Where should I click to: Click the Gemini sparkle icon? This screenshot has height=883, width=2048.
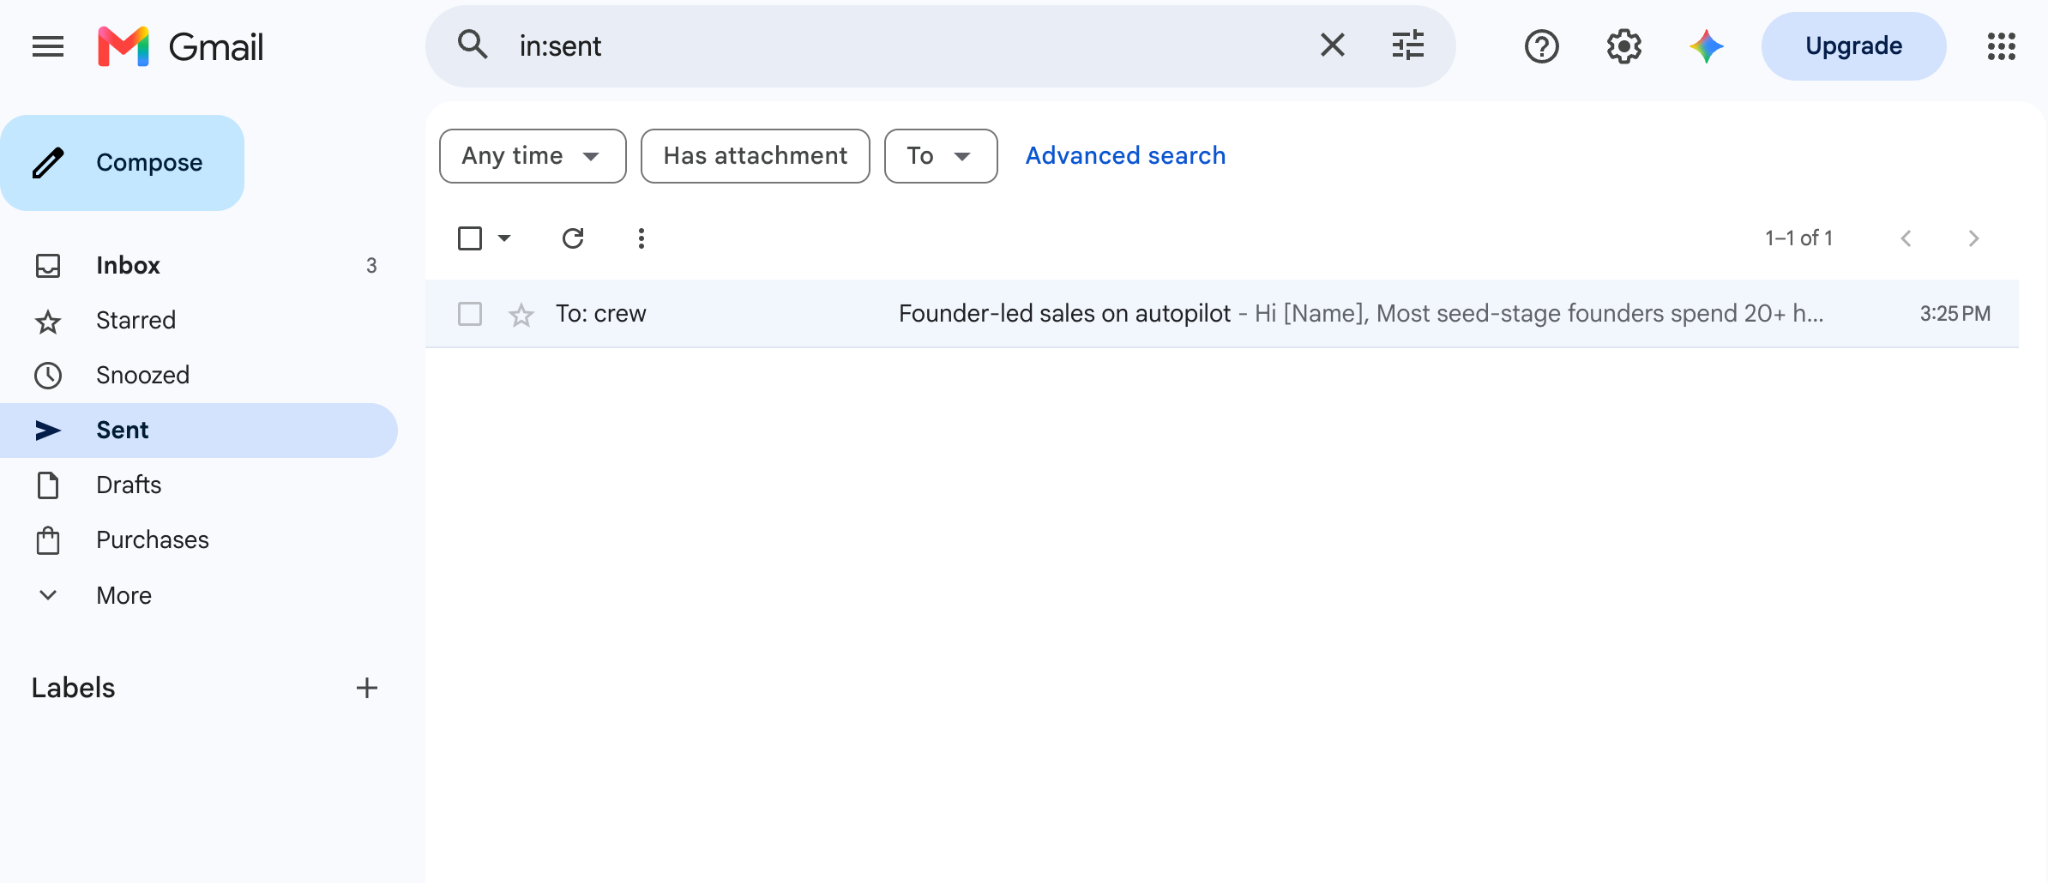(1706, 46)
